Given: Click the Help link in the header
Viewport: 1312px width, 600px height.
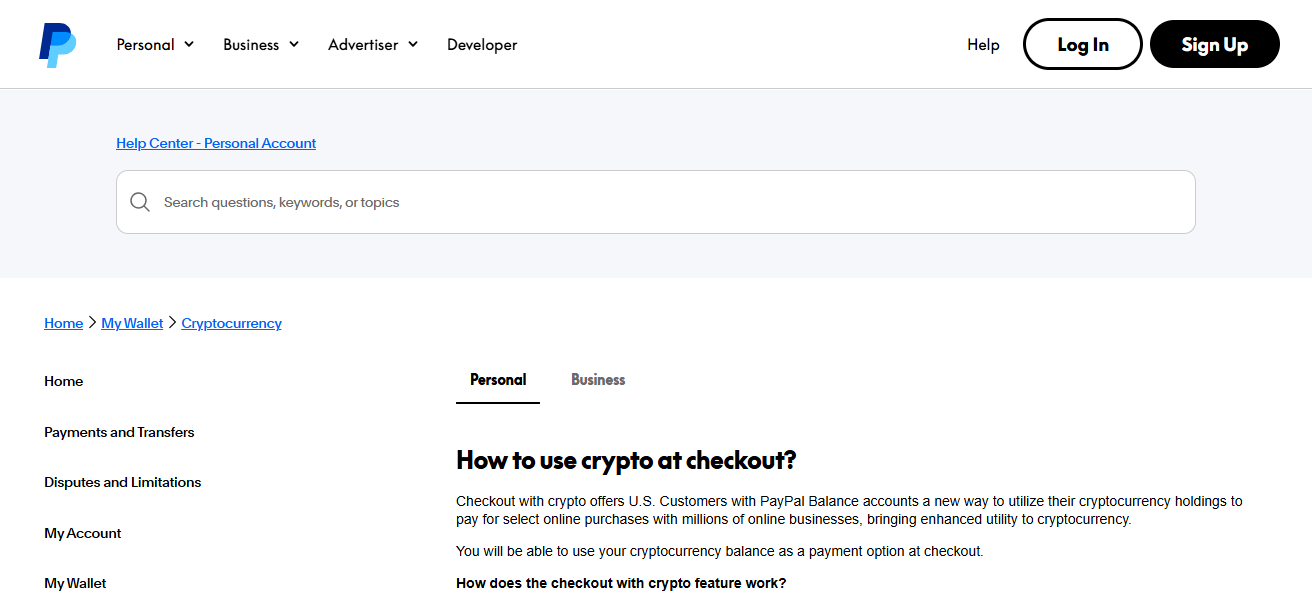Looking at the screenshot, I should [x=982, y=44].
